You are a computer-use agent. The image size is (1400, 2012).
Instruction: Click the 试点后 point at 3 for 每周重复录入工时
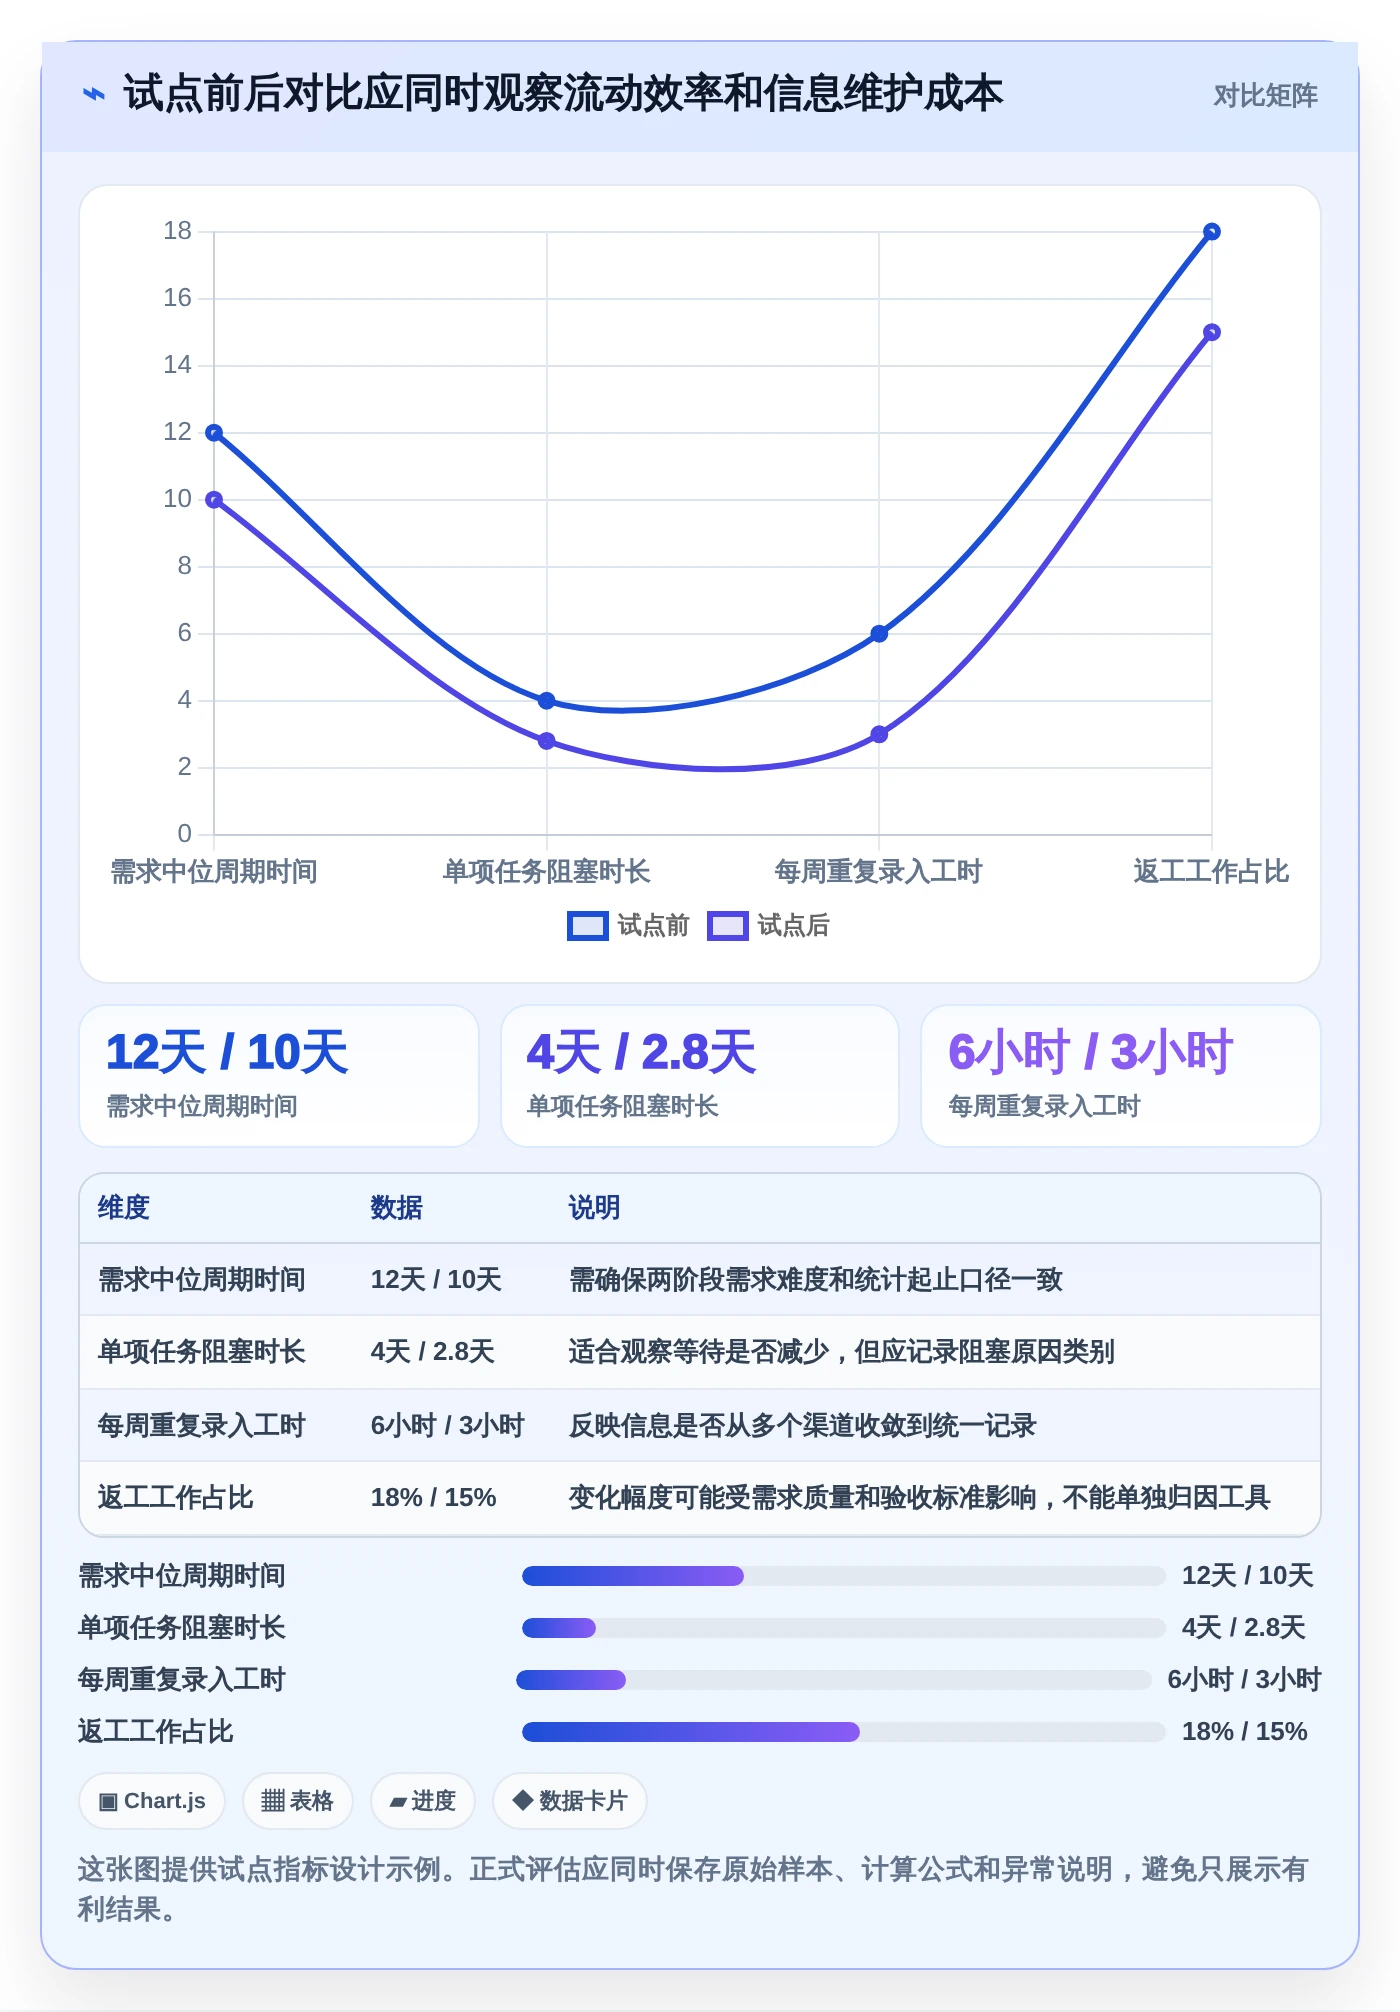[x=879, y=734]
